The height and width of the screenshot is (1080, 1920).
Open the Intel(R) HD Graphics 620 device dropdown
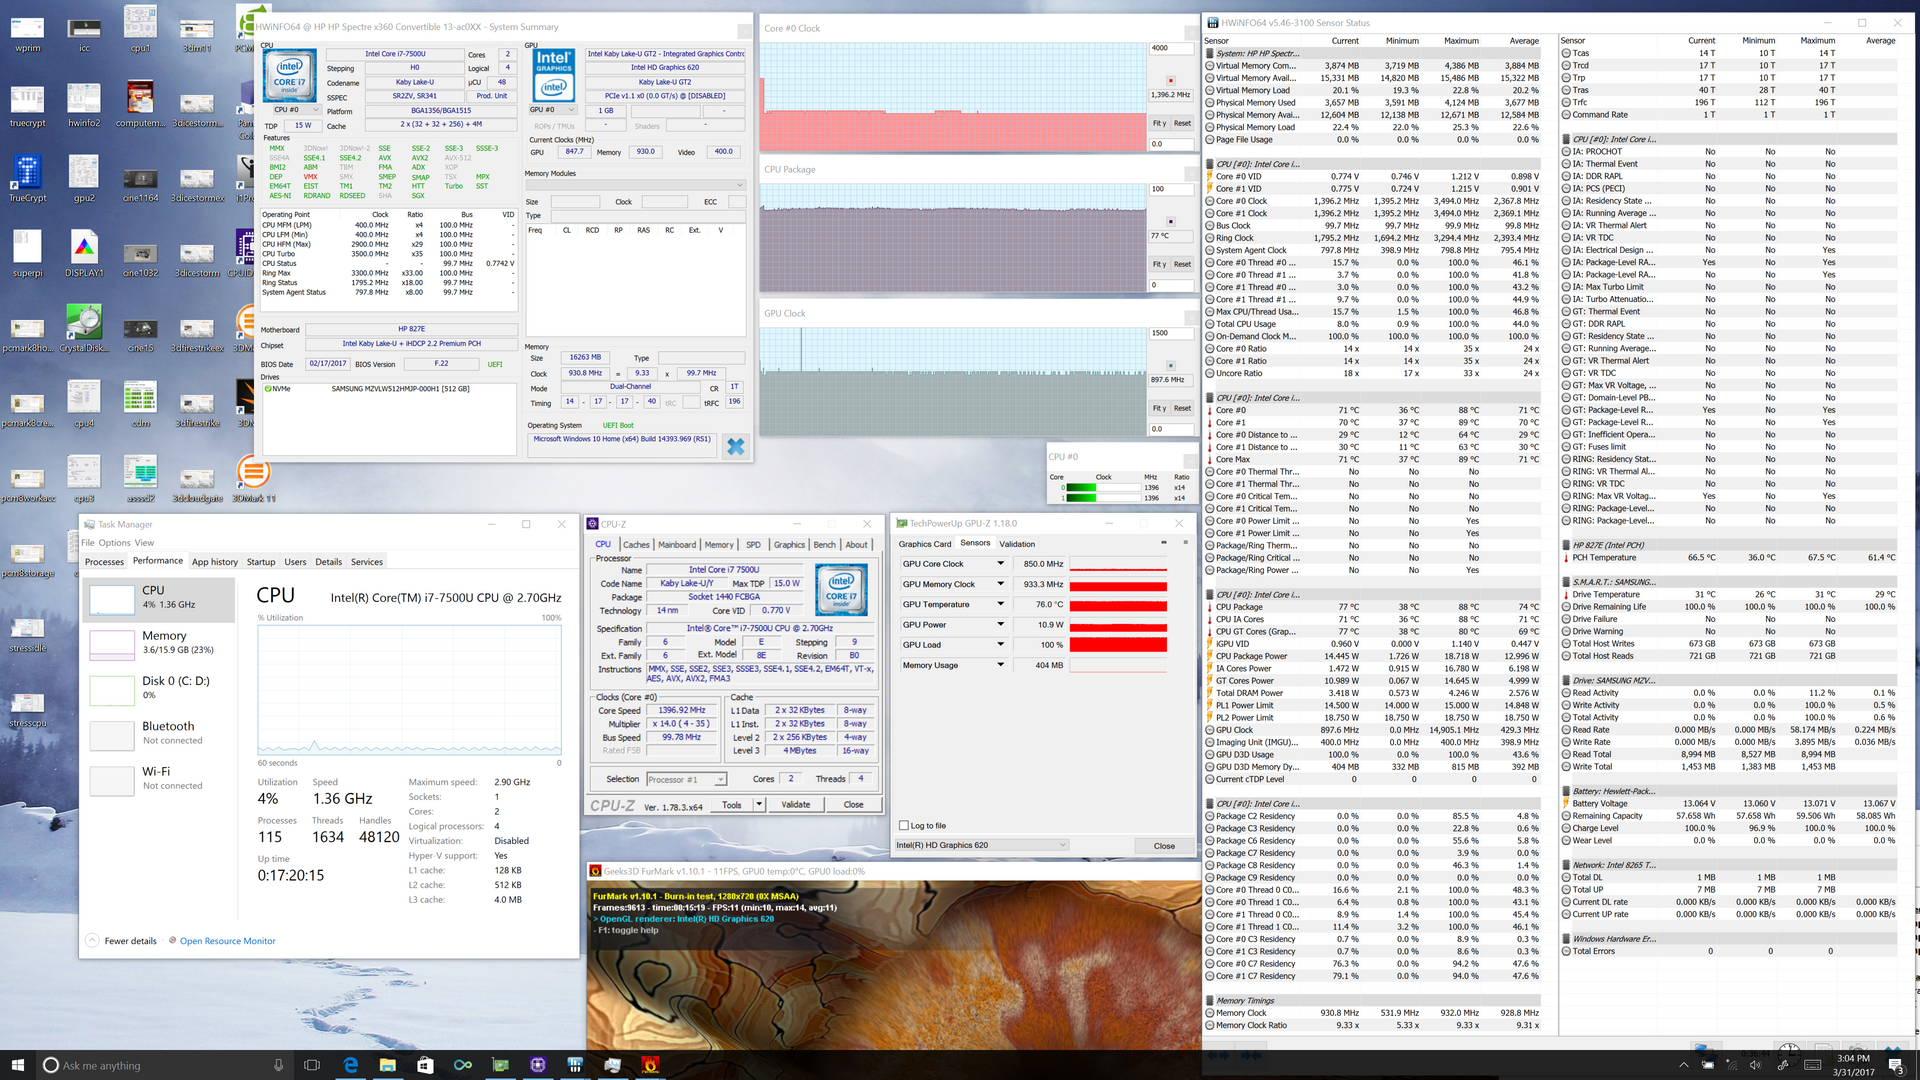point(1062,845)
